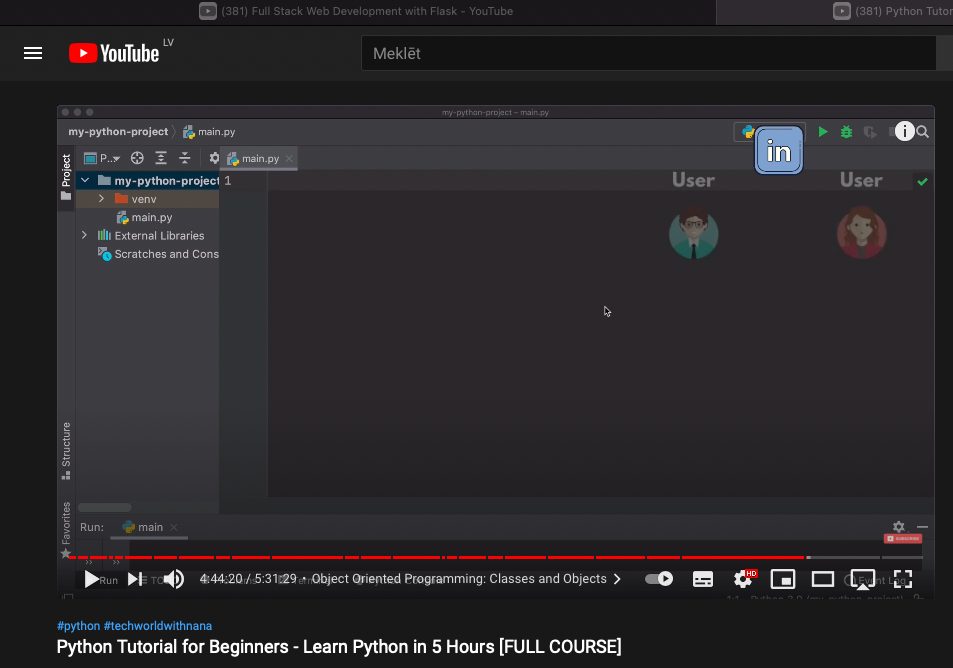Select Scratches and Consoles item
Screen dimensions: 953x668
pos(159,254)
